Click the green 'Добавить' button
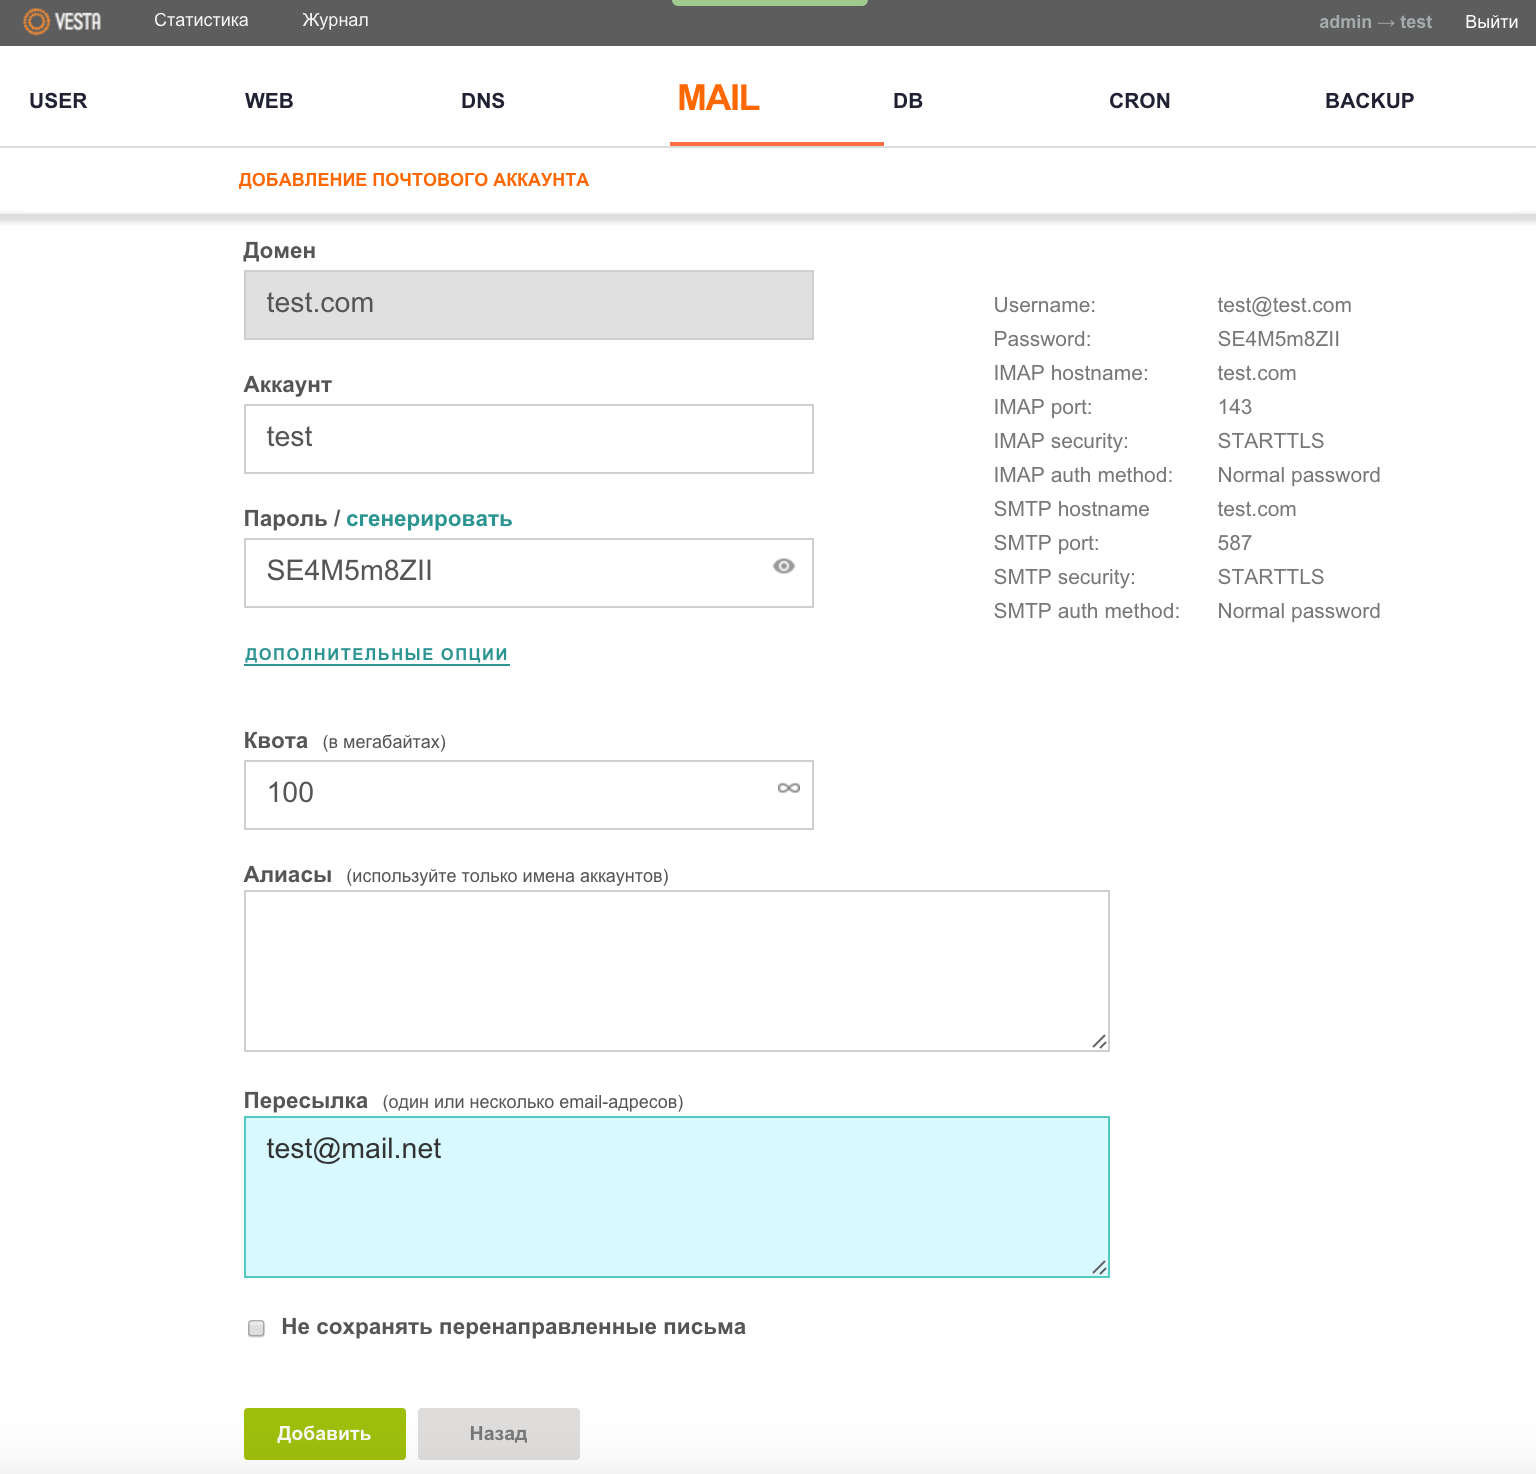This screenshot has height=1474, width=1536. [x=325, y=1434]
